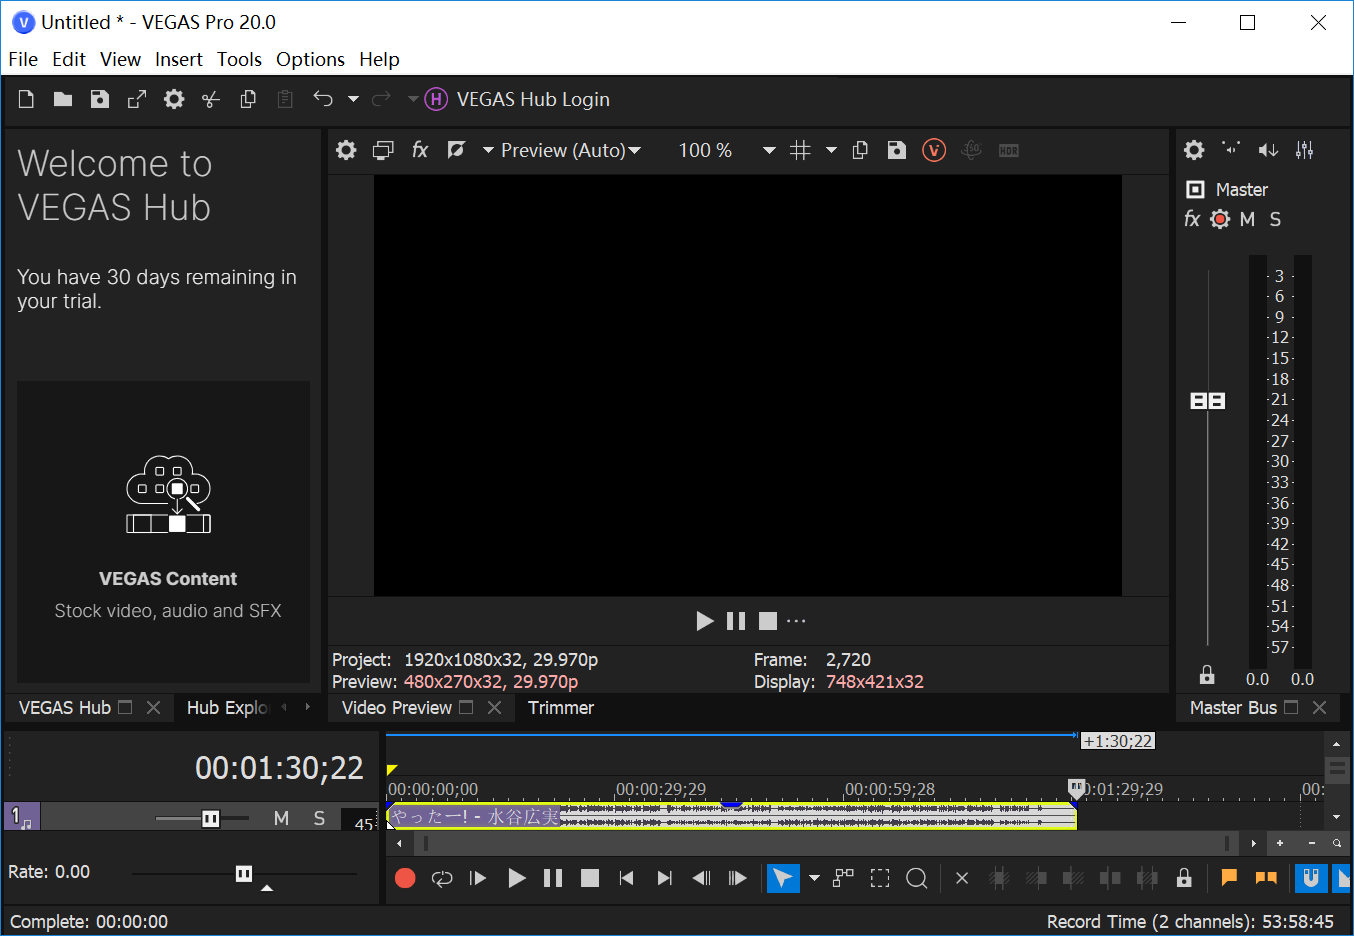Screen dimensions: 1354x936
Task: Open the edit tool dropdown arrow
Action: click(x=814, y=878)
